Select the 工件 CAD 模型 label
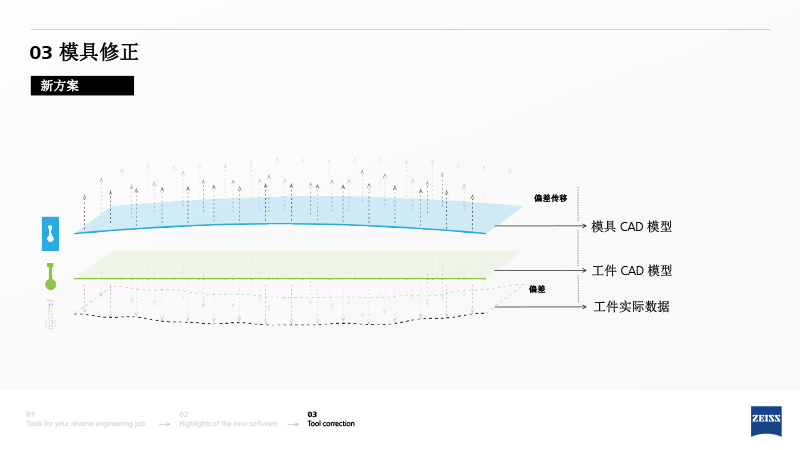 click(x=631, y=271)
